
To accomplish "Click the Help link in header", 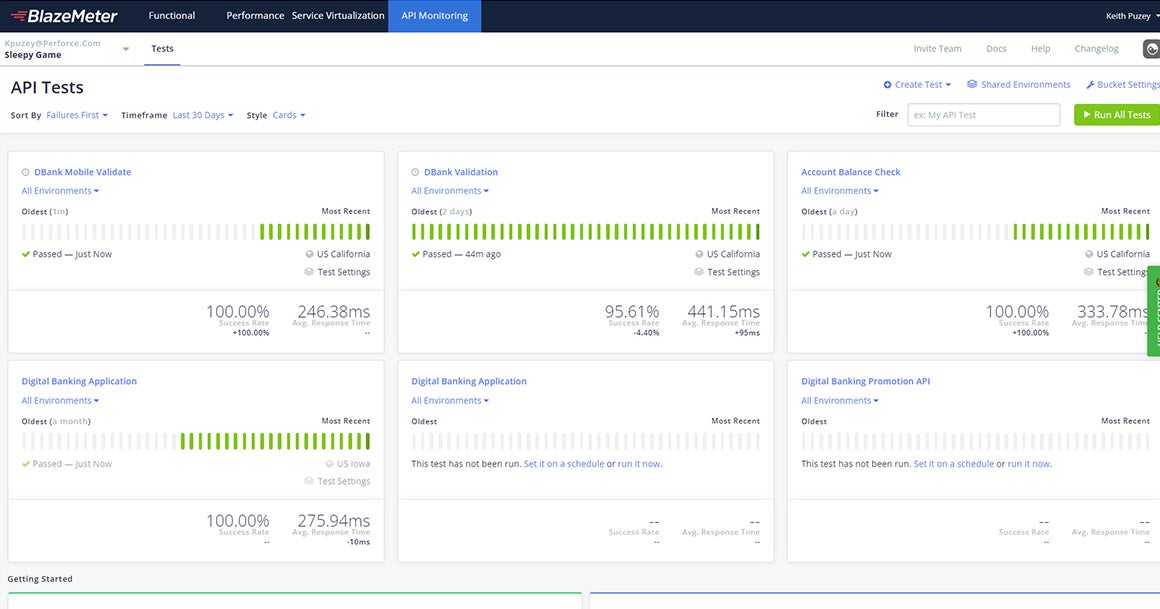I will [1040, 49].
